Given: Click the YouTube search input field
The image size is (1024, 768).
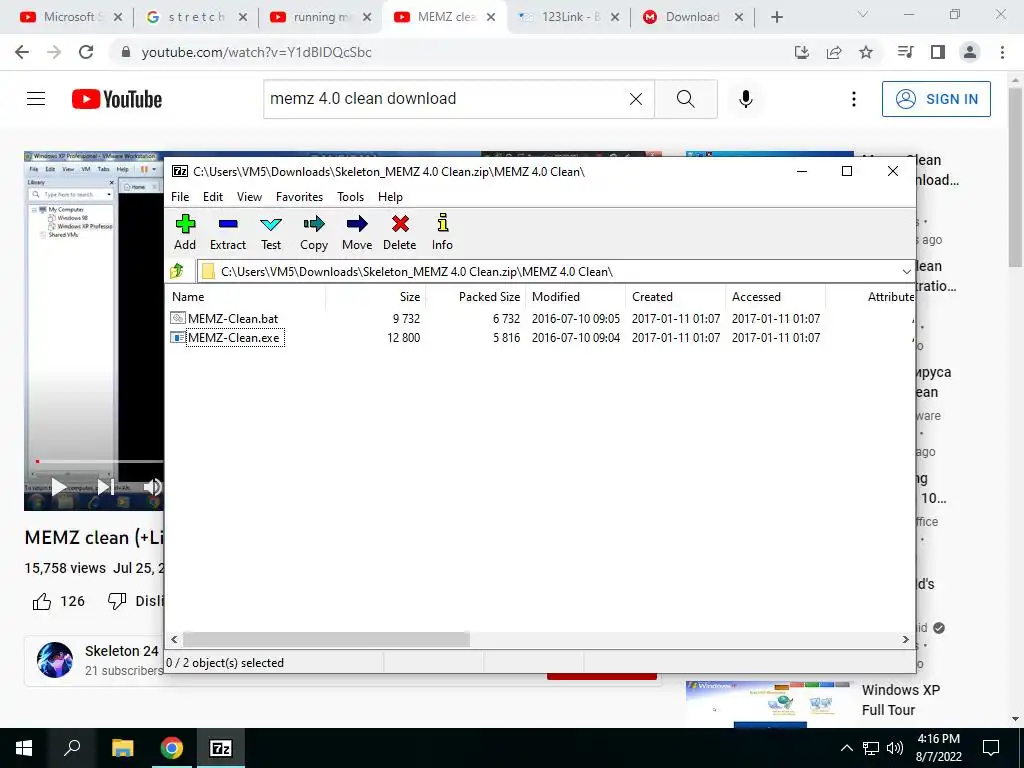Looking at the screenshot, I should [x=444, y=99].
